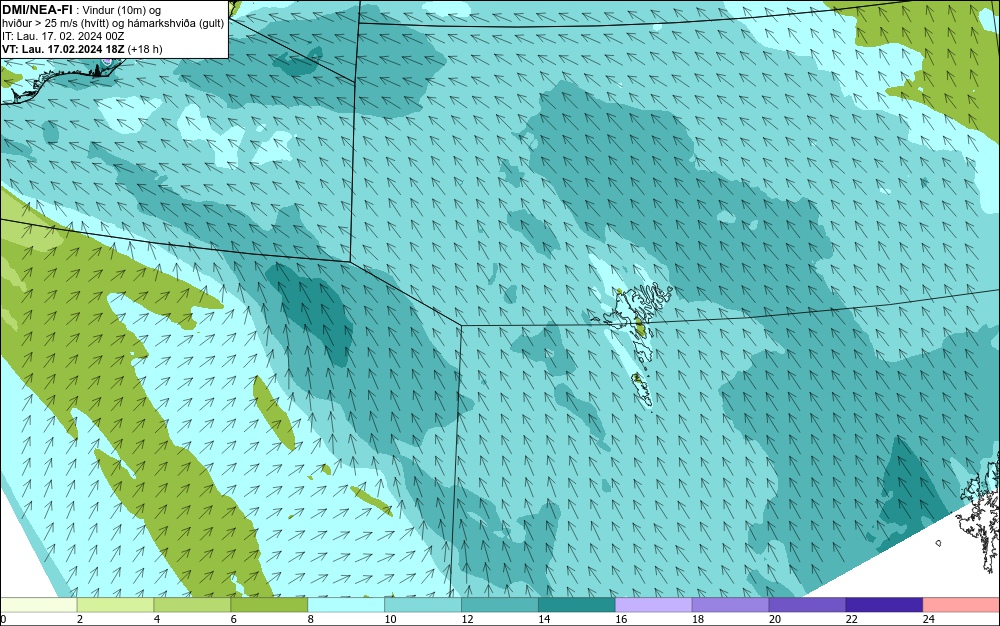Click the scale label "14"

tap(544, 619)
